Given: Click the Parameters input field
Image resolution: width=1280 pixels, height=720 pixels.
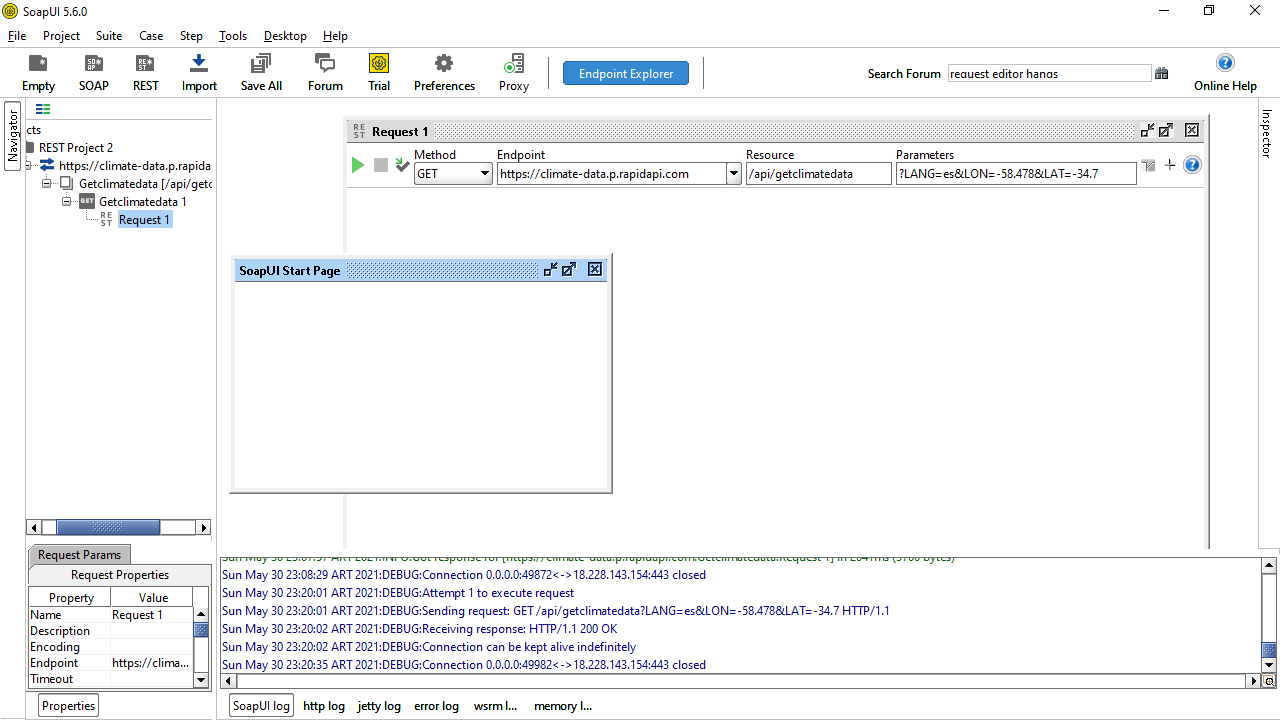Looking at the screenshot, I should coord(1015,174).
